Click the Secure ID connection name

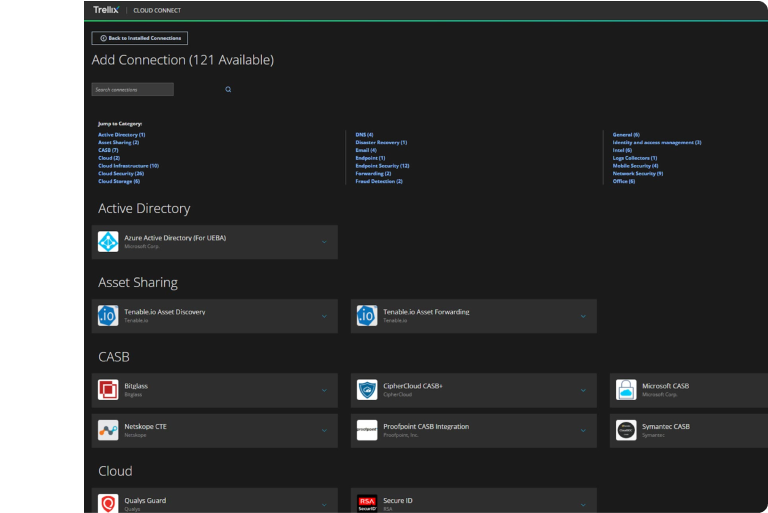coord(398,500)
